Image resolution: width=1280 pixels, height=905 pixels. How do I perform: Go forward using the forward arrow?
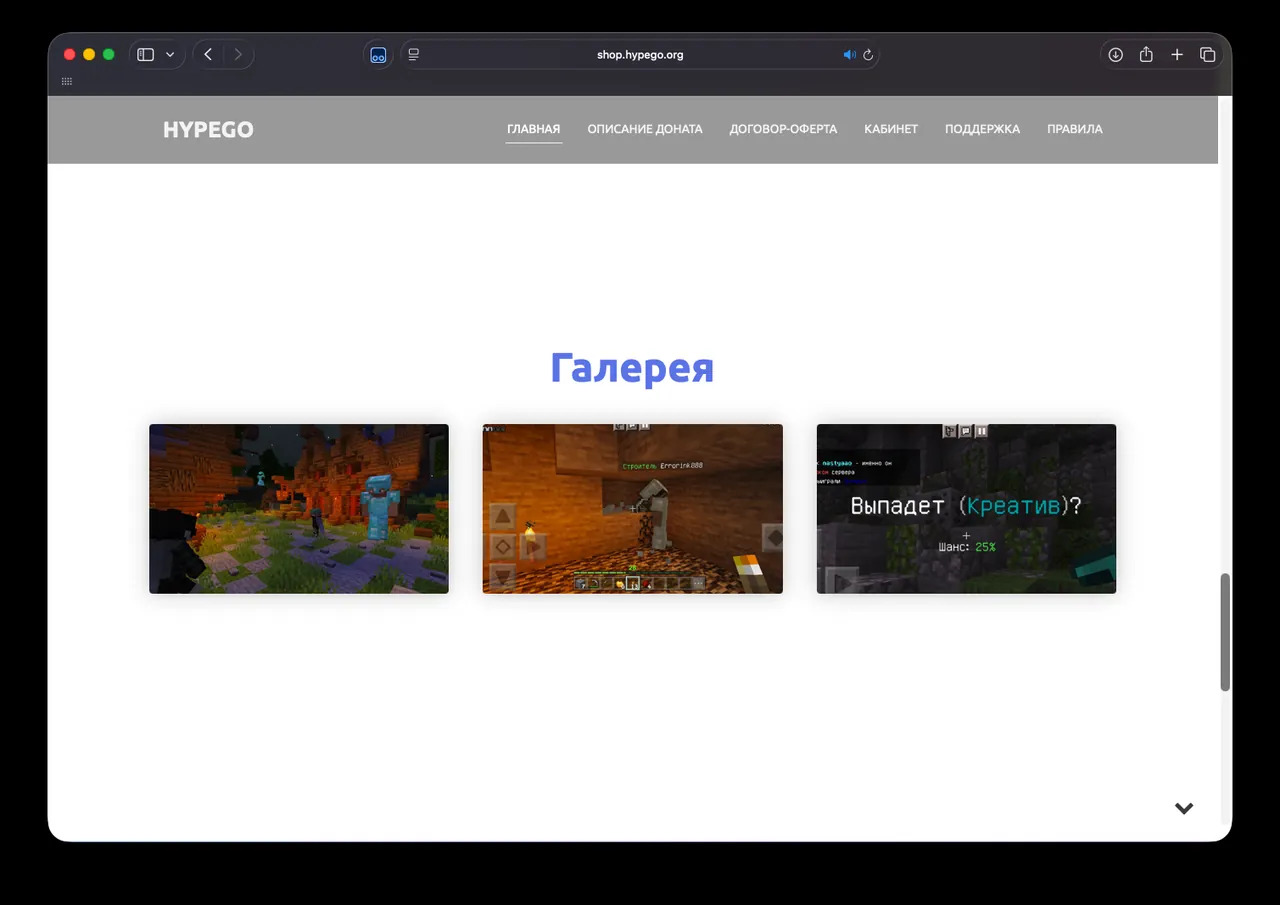(x=238, y=55)
